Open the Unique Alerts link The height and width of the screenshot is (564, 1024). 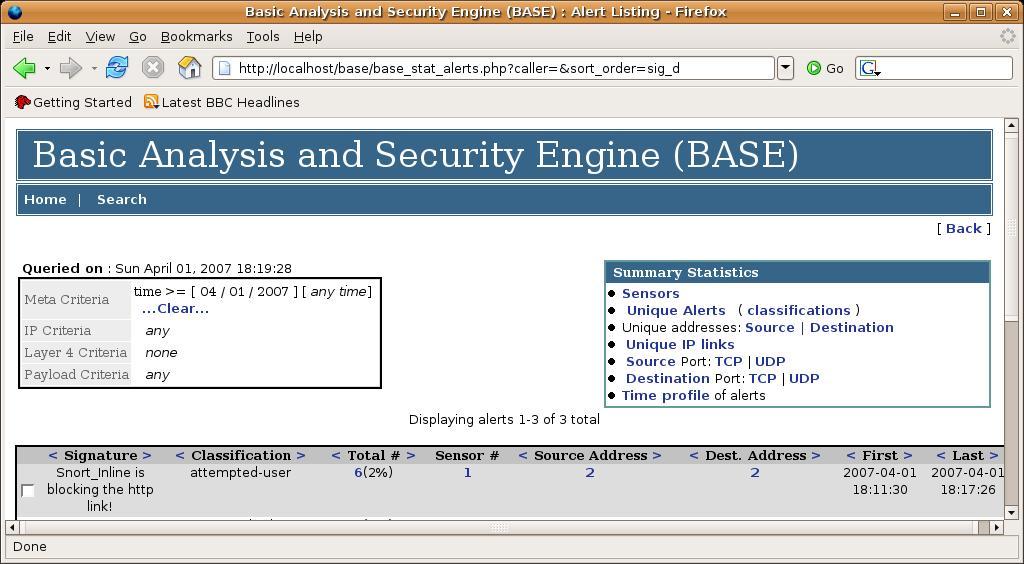pyautogui.click(x=676, y=311)
